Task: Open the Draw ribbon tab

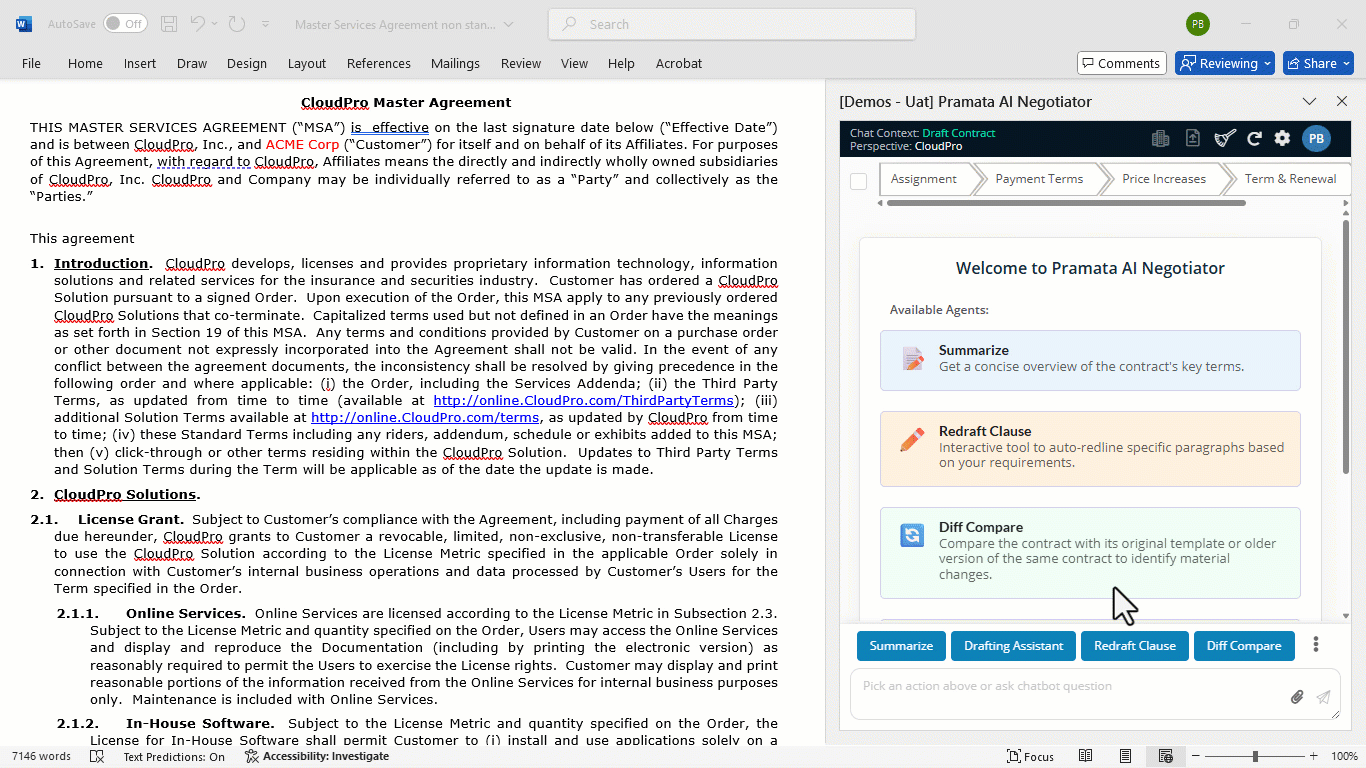Action: [192, 63]
